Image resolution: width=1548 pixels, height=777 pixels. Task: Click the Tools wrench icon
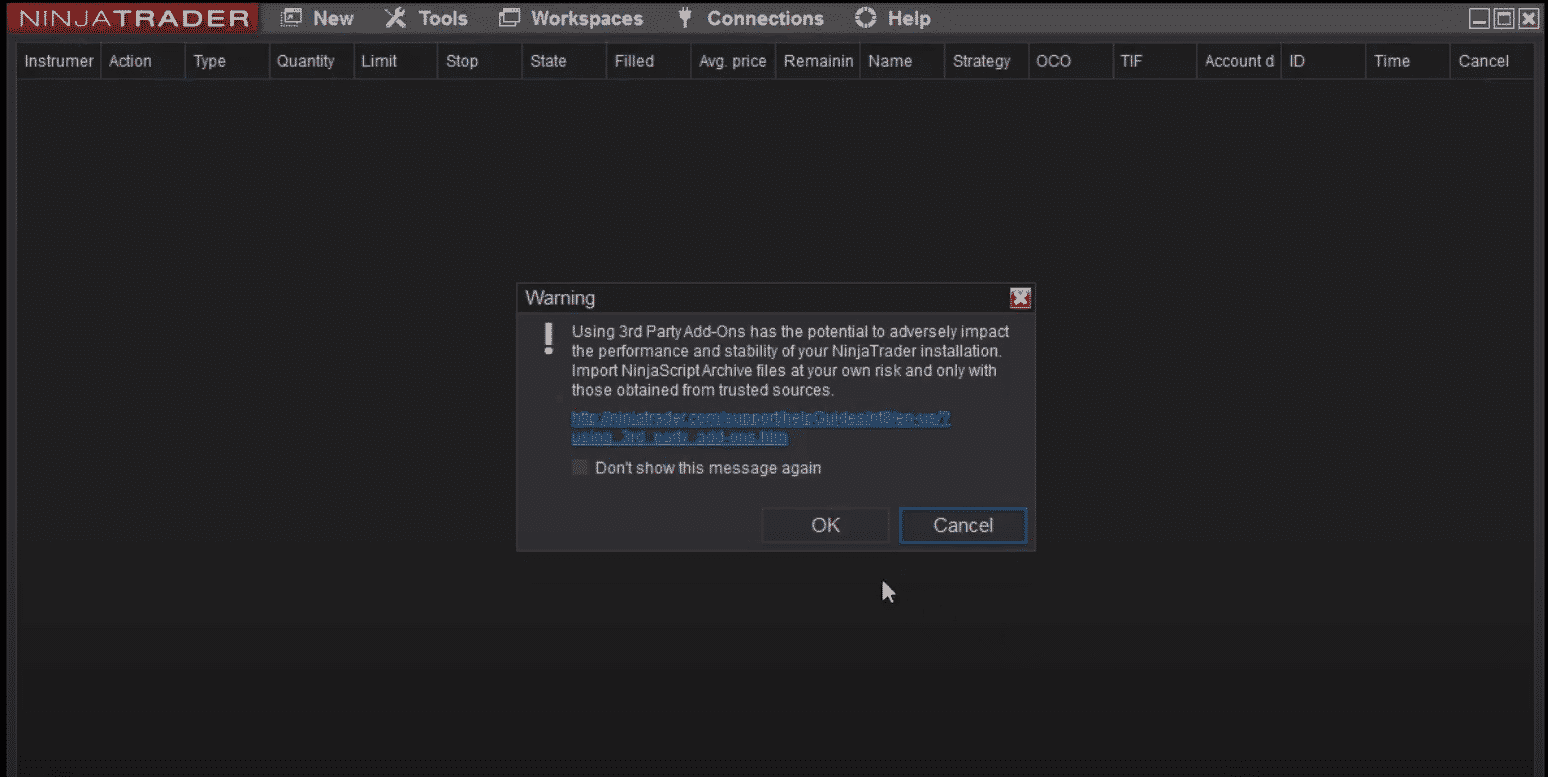tap(396, 18)
